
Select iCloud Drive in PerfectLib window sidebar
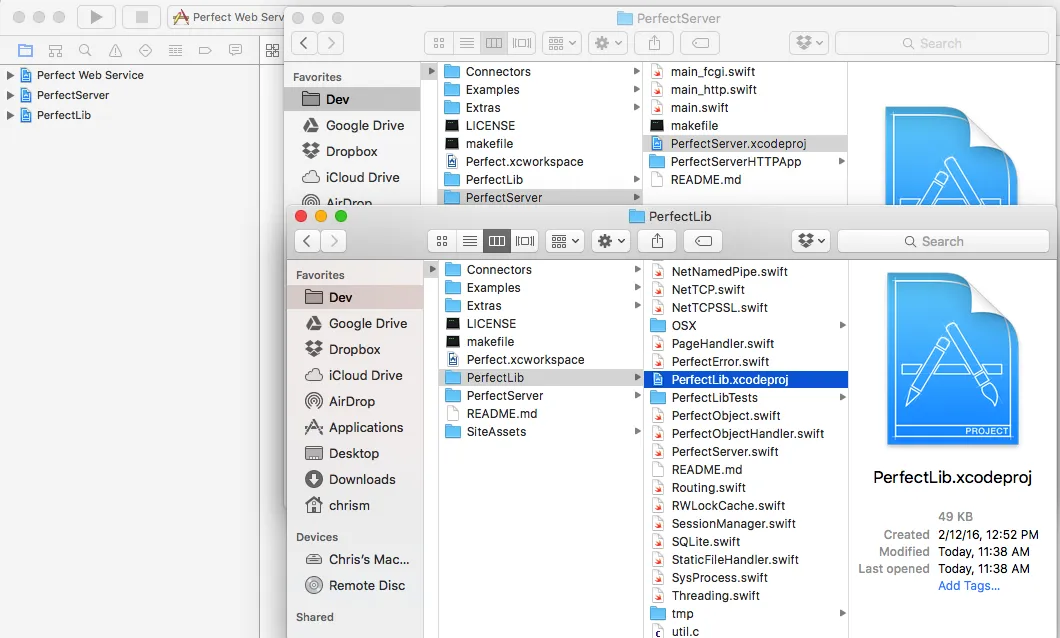356,376
